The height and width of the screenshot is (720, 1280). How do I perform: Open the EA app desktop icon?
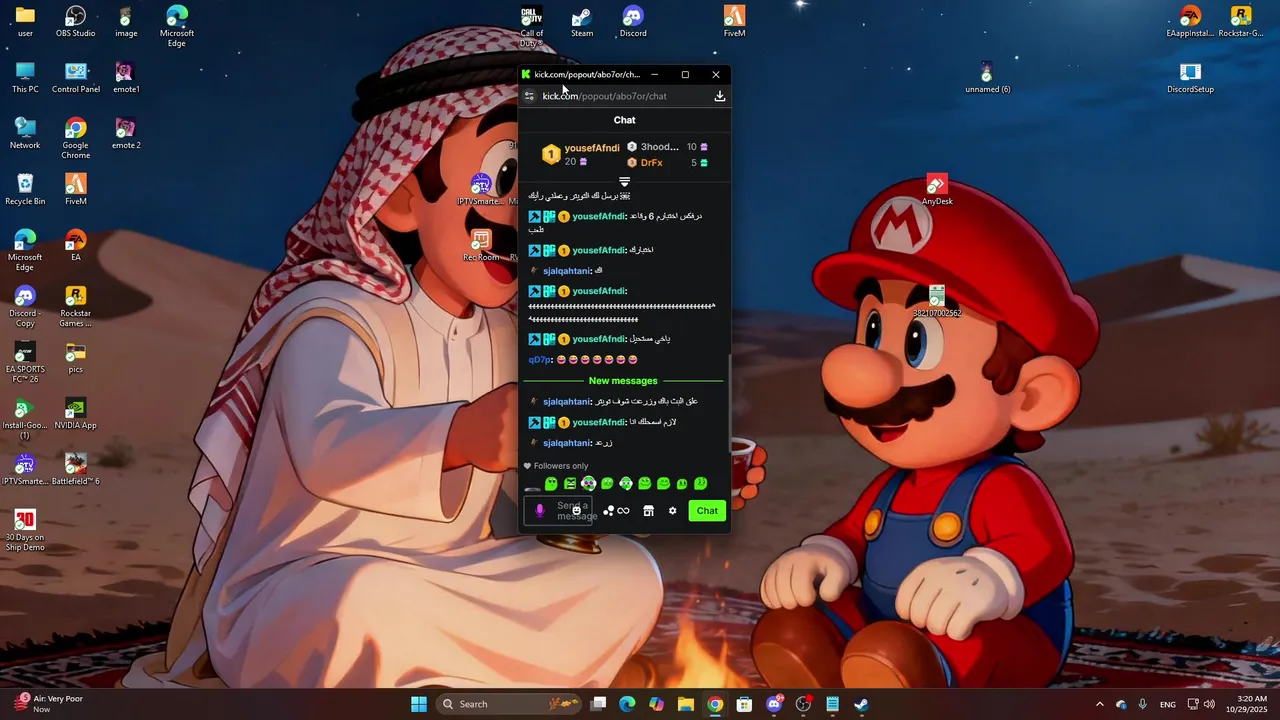76,246
